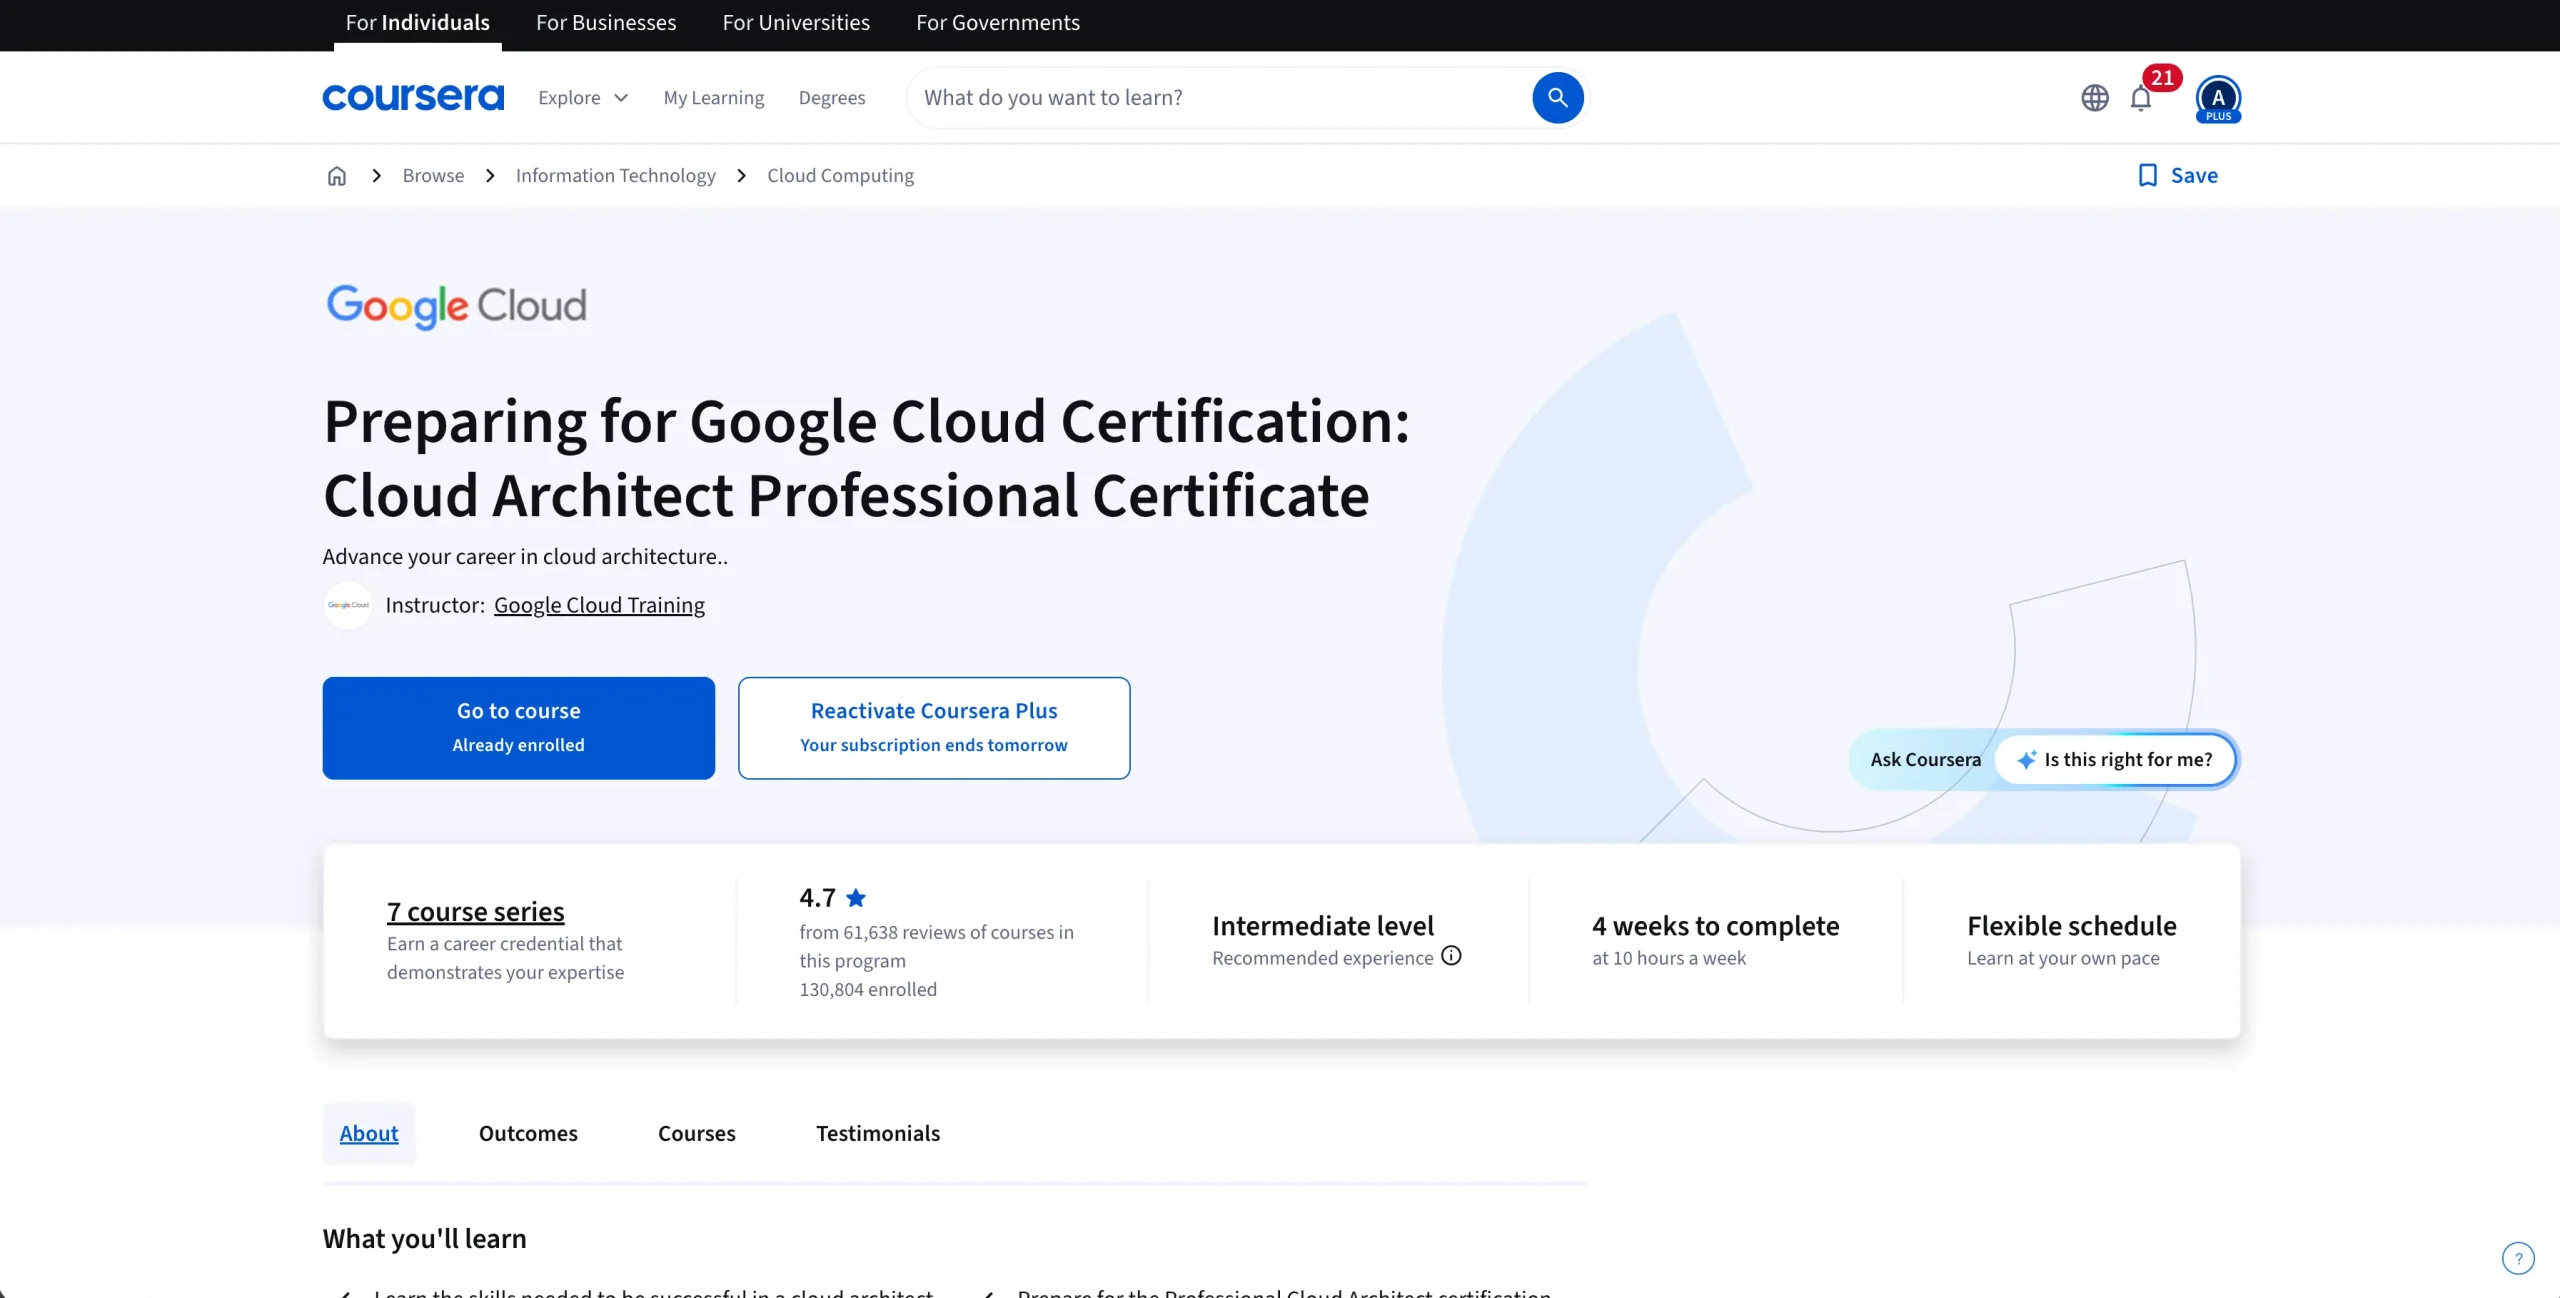Click the 'What you'll learn' heading
This screenshot has height=1298, width=2560.
click(424, 1239)
